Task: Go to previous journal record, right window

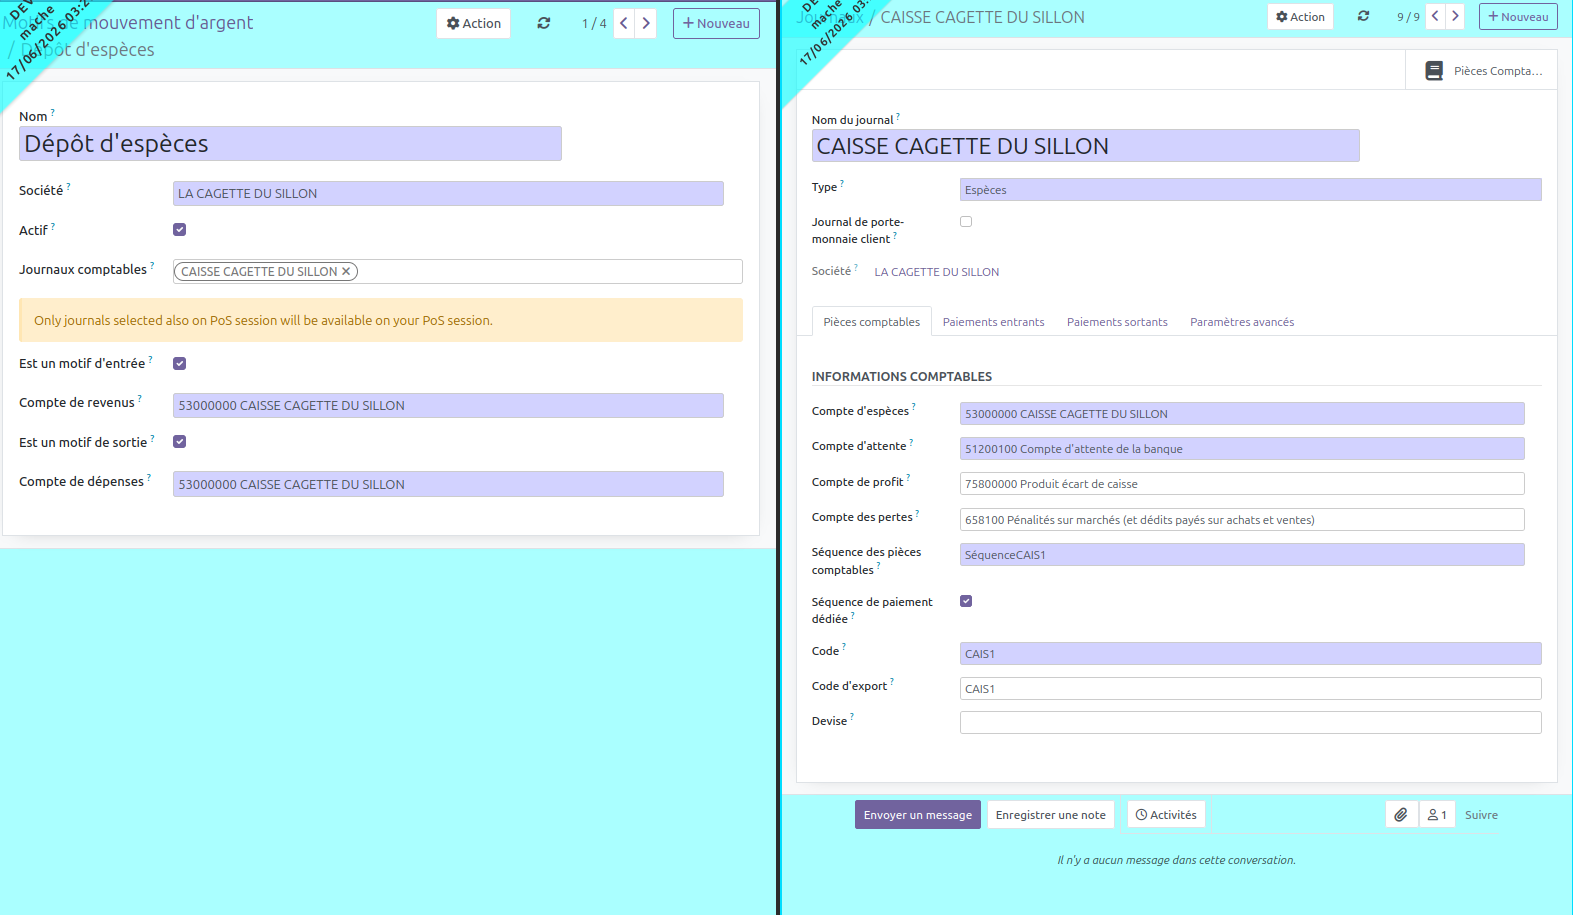Action: [x=1435, y=16]
